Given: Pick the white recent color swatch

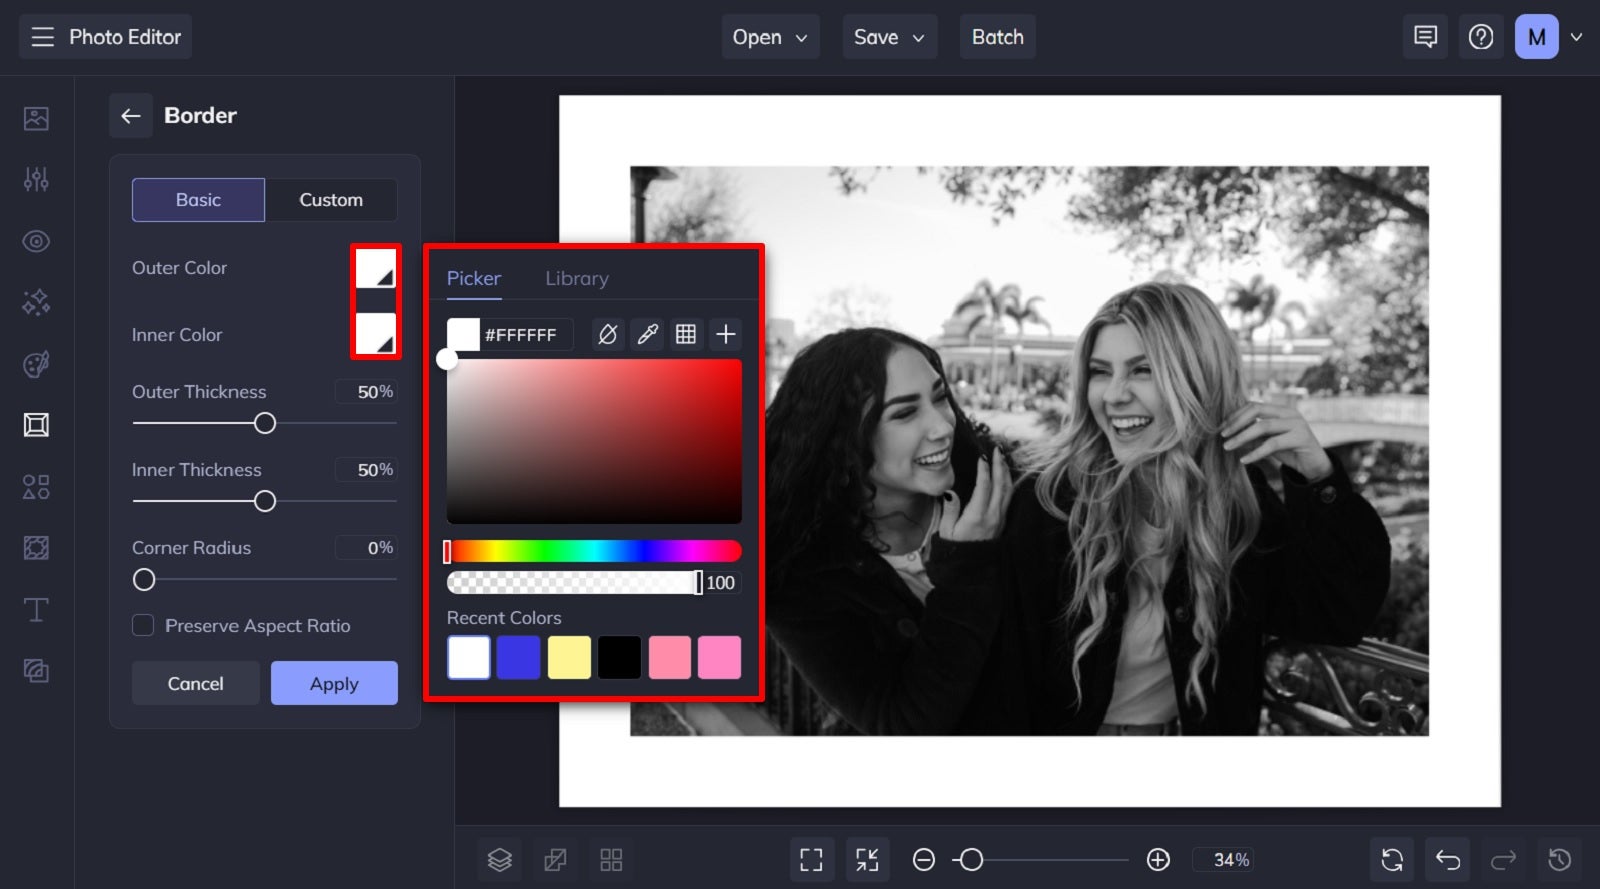Looking at the screenshot, I should pos(469,658).
